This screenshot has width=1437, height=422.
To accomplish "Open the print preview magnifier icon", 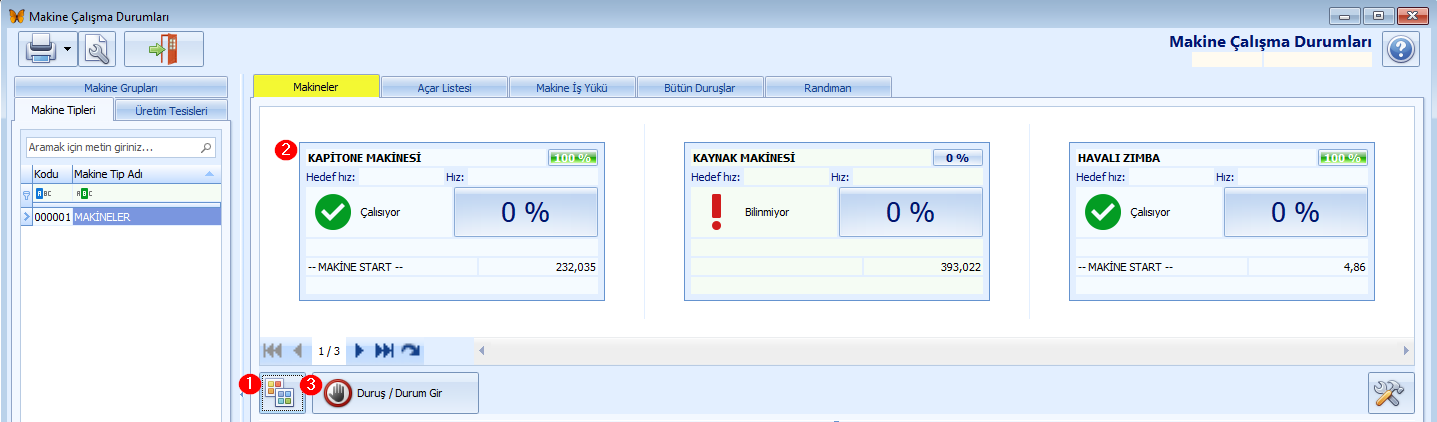I will point(97,48).
